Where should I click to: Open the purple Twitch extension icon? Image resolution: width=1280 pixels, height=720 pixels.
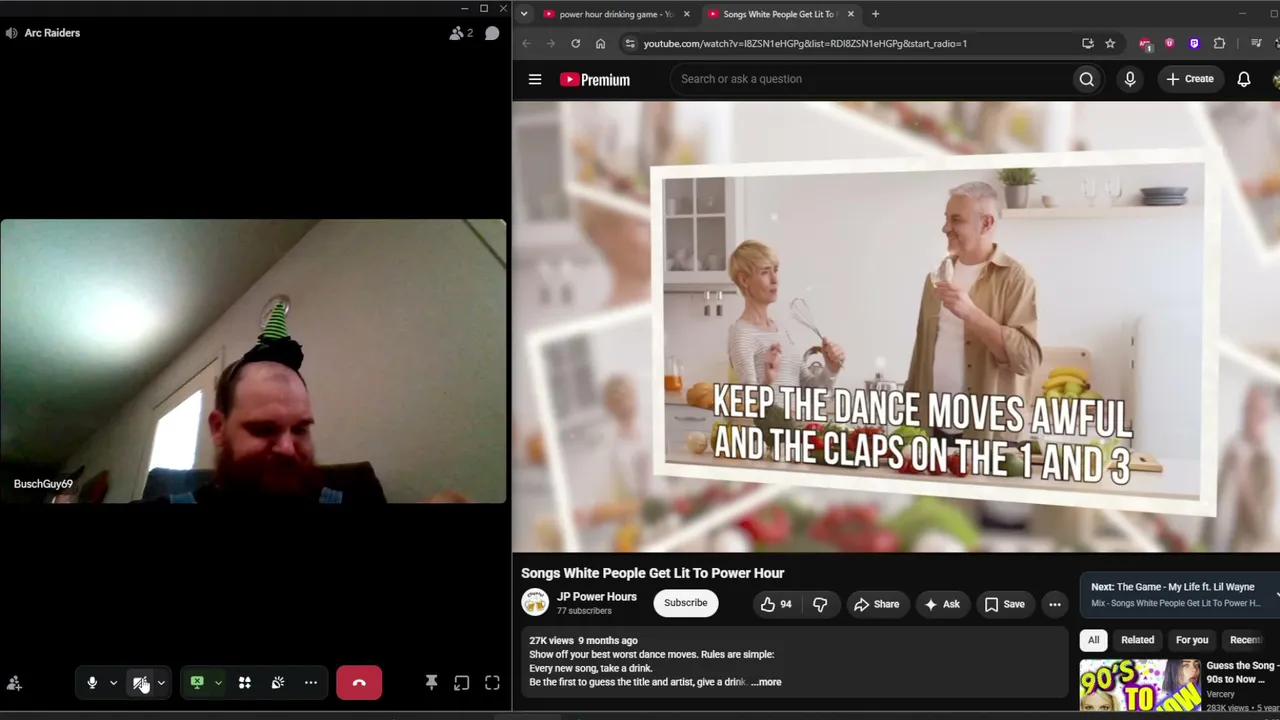click(x=1194, y=44)
